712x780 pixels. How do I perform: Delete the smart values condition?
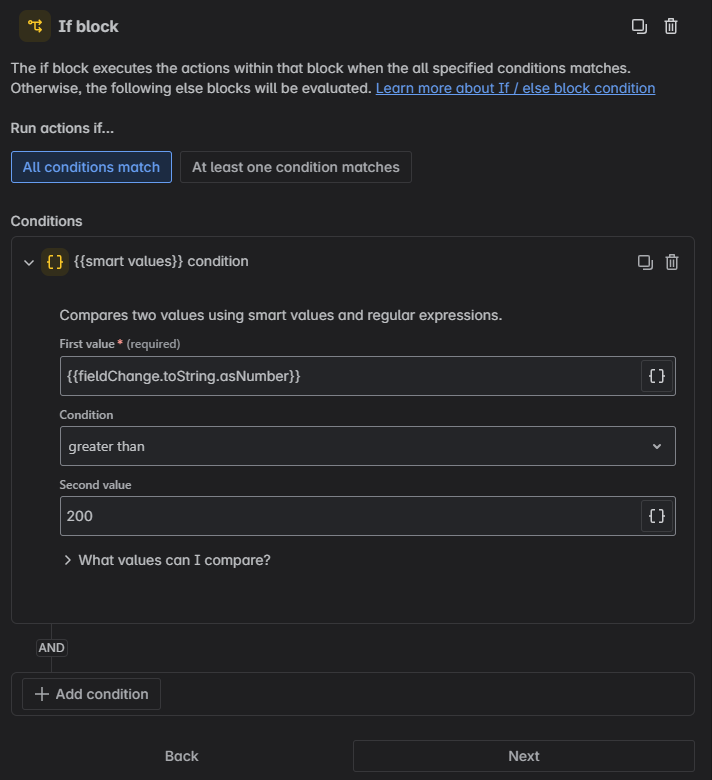pyautogui.click(x=672, y=262)
